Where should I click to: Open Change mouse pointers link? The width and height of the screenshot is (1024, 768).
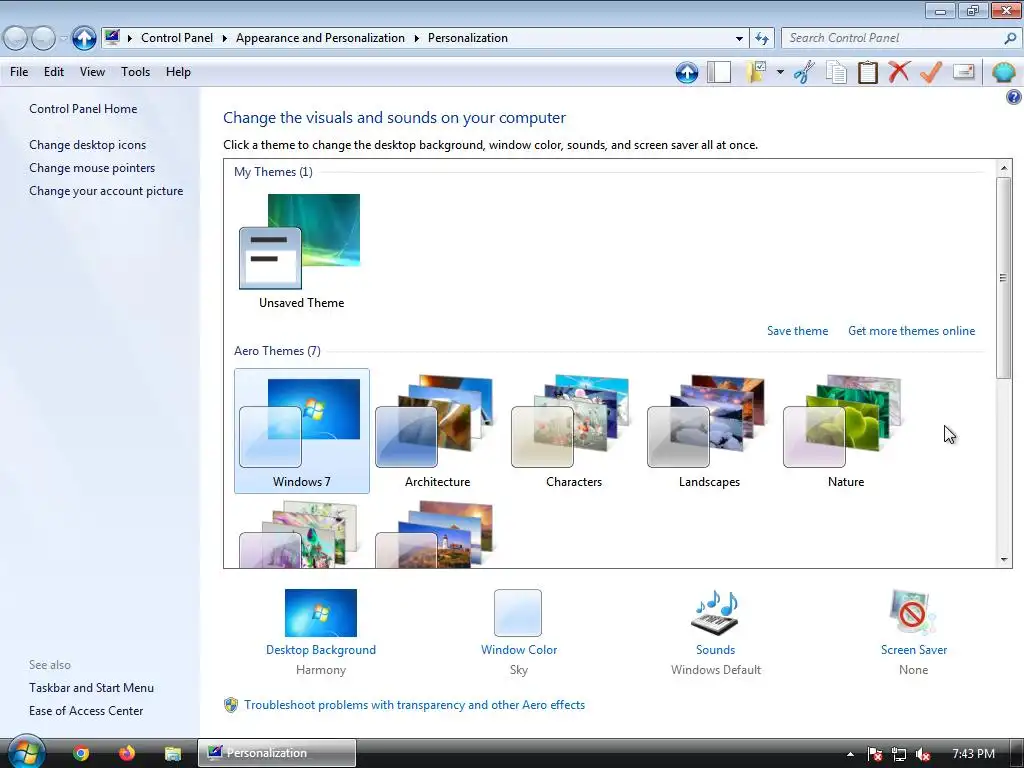tap(92, 168)
